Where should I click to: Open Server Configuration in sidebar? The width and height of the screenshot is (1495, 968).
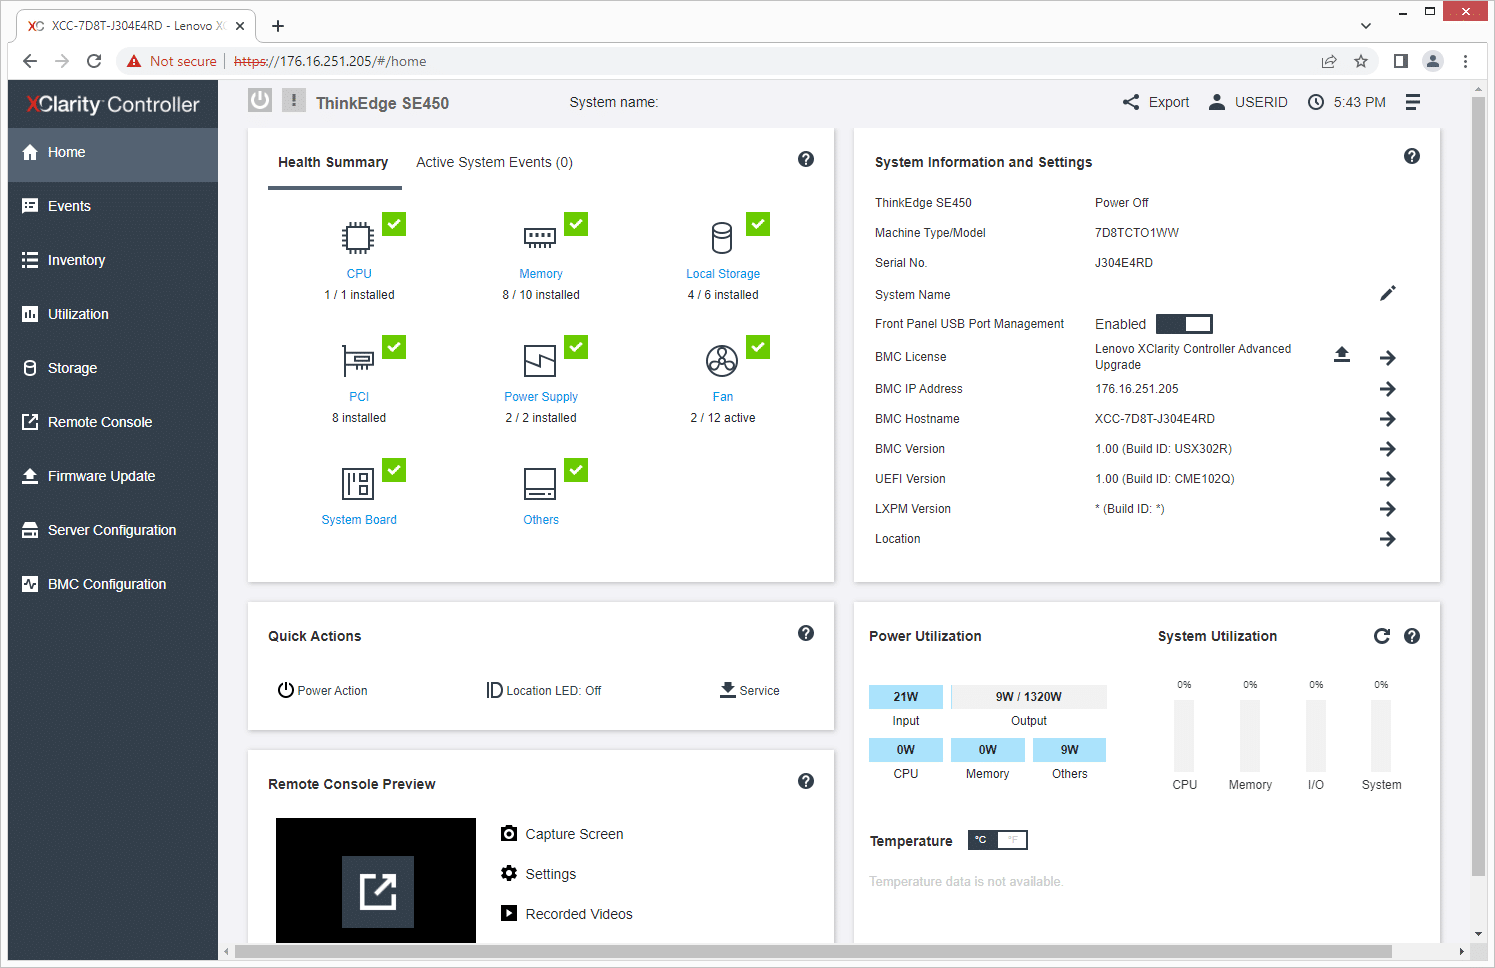pos(113,530)
